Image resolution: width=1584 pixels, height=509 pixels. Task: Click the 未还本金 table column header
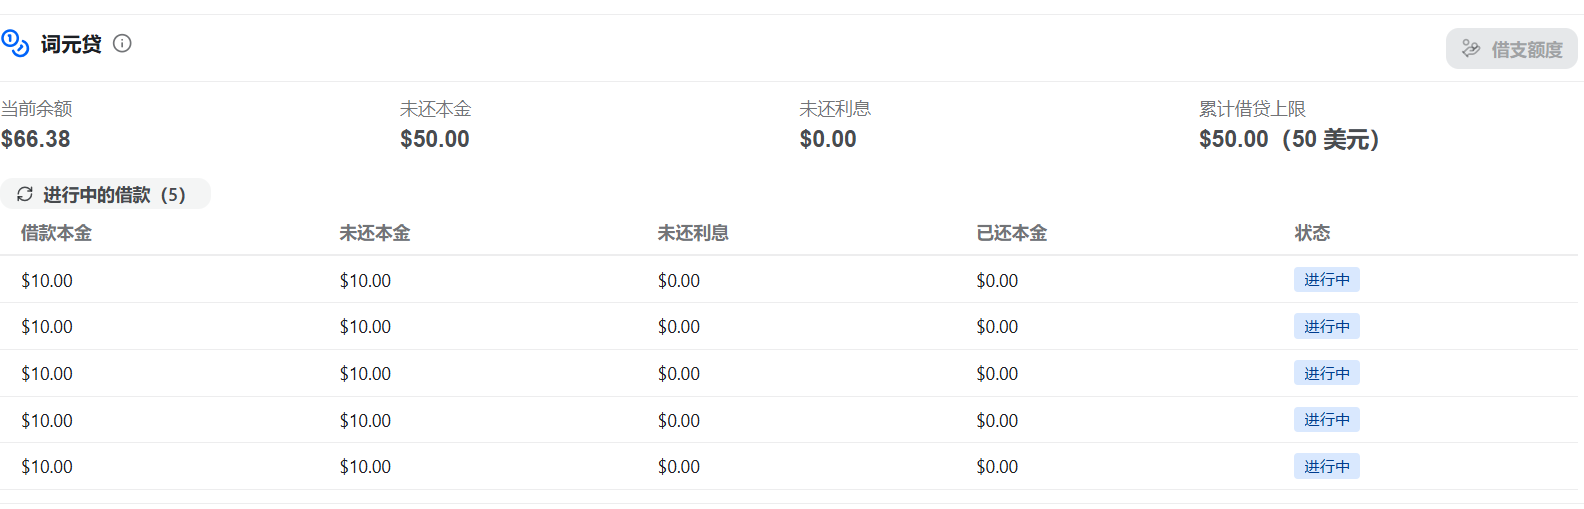375,233
